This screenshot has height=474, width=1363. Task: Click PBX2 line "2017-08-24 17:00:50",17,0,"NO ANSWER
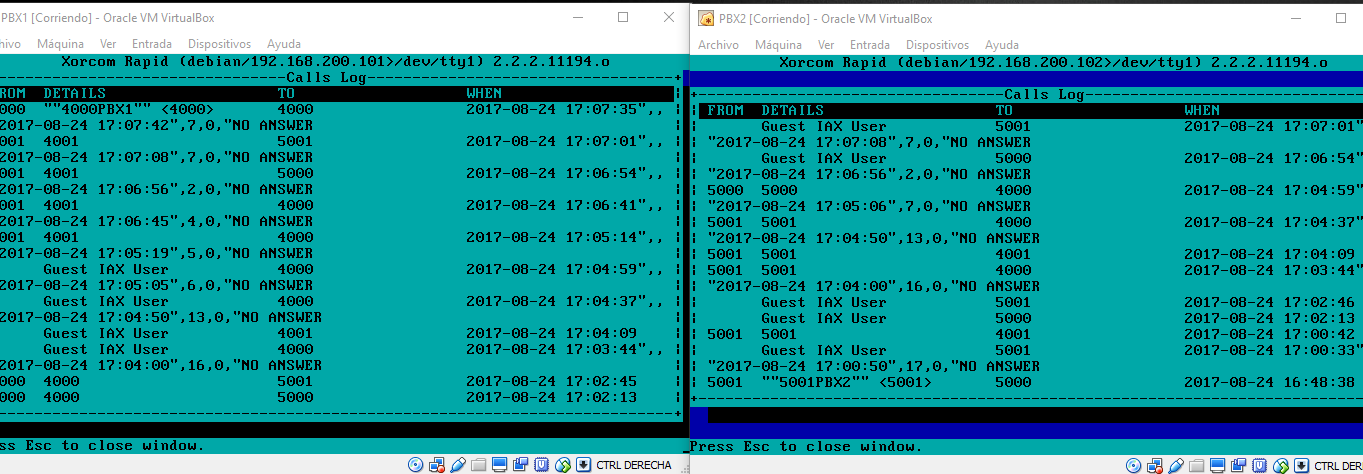tap(873, 366)
